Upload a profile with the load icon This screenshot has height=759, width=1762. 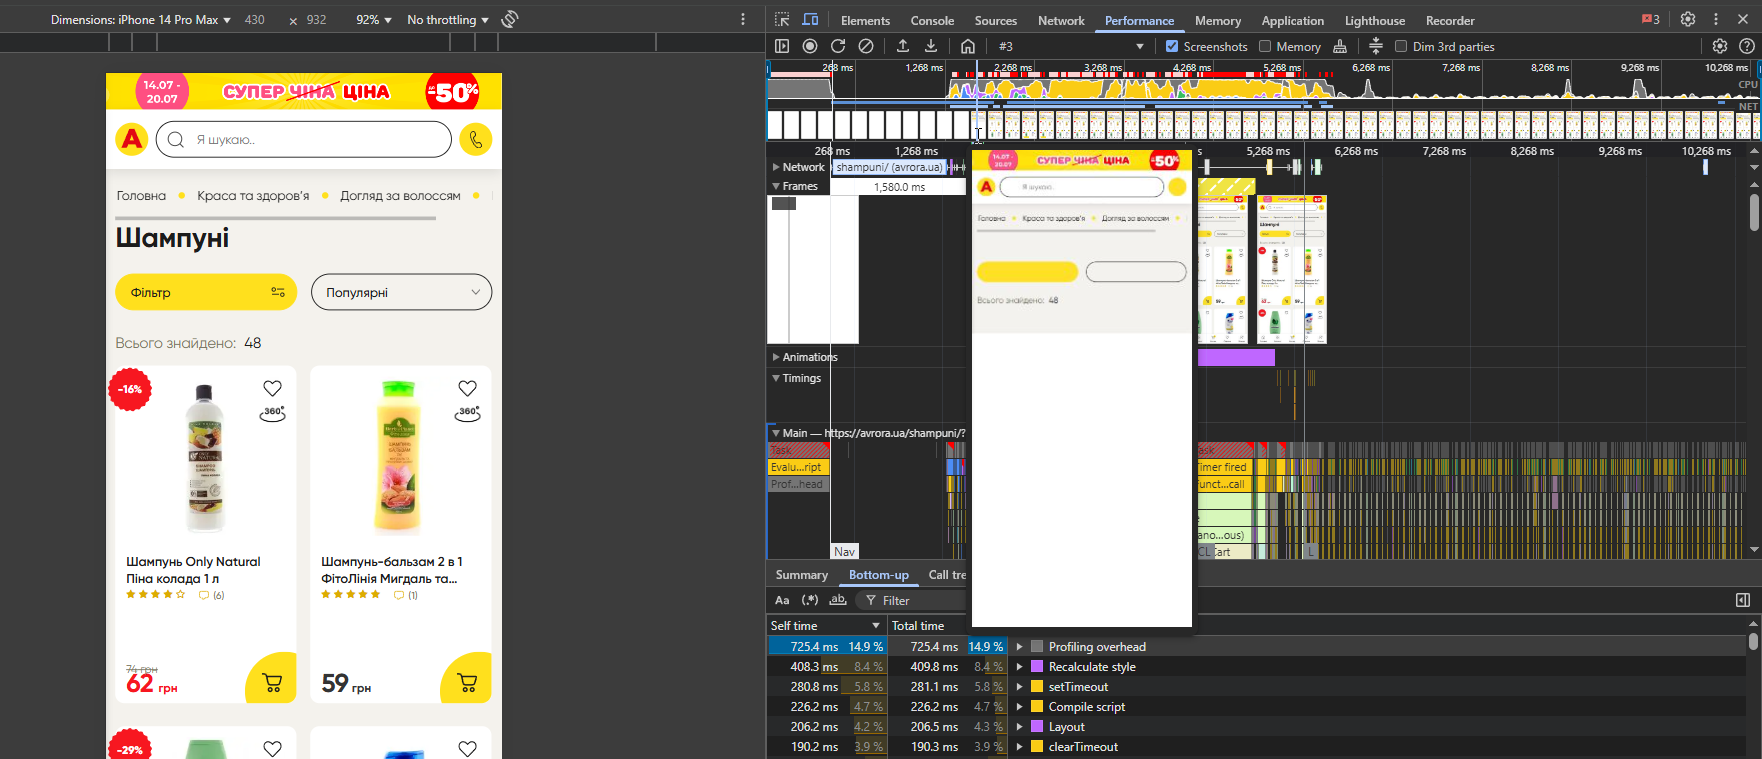tap(903, 46)
